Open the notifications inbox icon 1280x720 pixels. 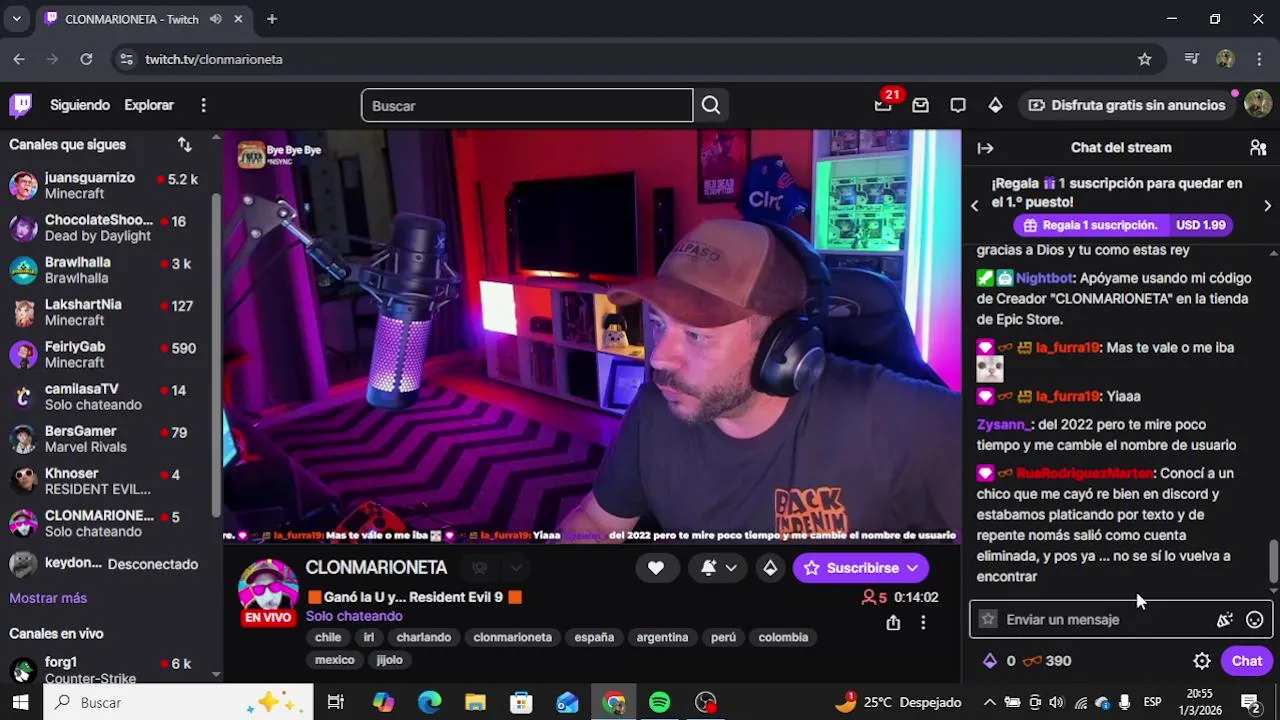pyautogui.click(x=920, y=105)
